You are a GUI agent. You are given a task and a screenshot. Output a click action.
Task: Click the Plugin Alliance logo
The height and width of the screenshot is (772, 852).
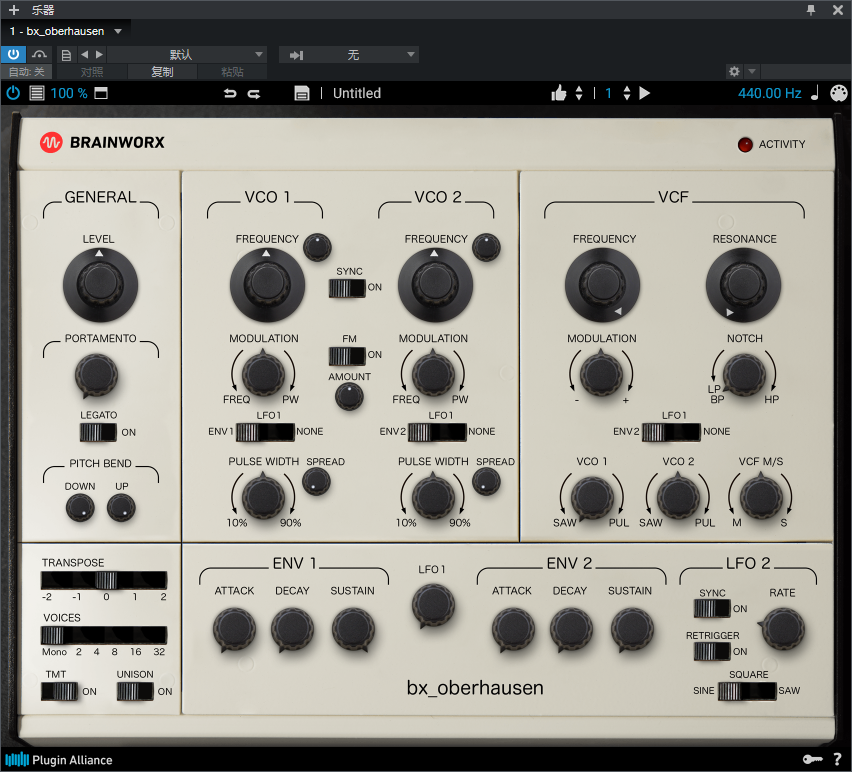59,760
